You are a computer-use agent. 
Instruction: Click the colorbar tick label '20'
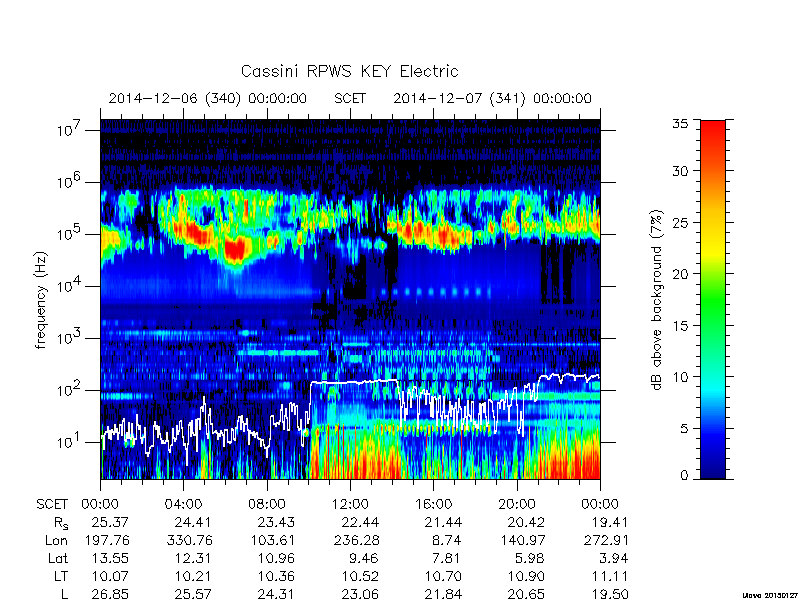681,273
